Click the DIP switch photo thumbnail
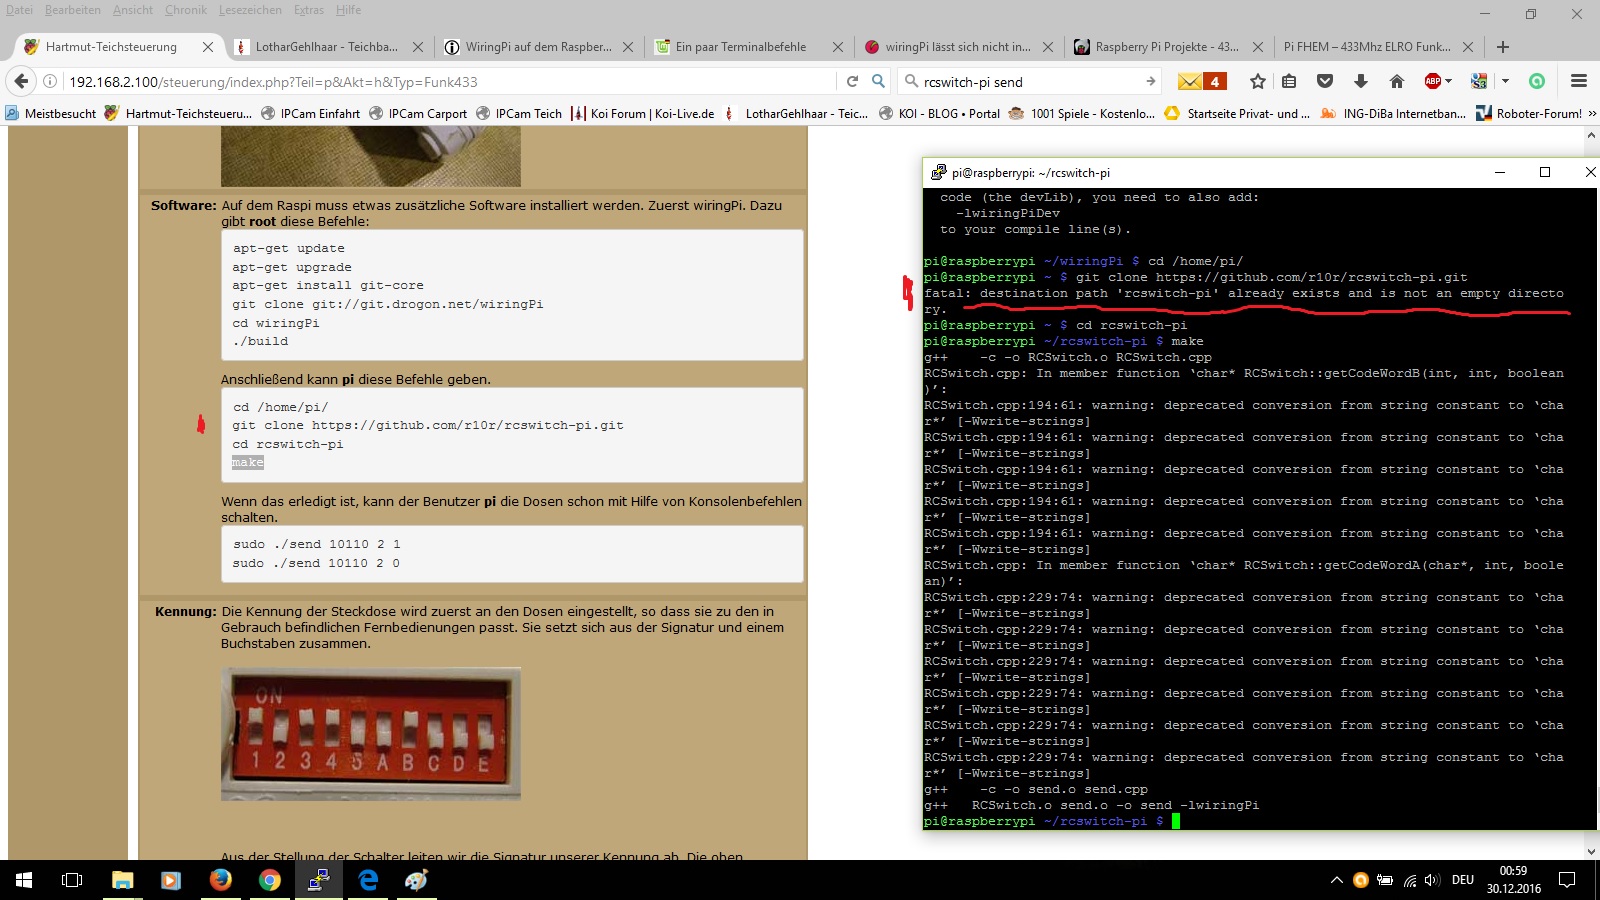 pyautogui.click(x=371, y=734)
